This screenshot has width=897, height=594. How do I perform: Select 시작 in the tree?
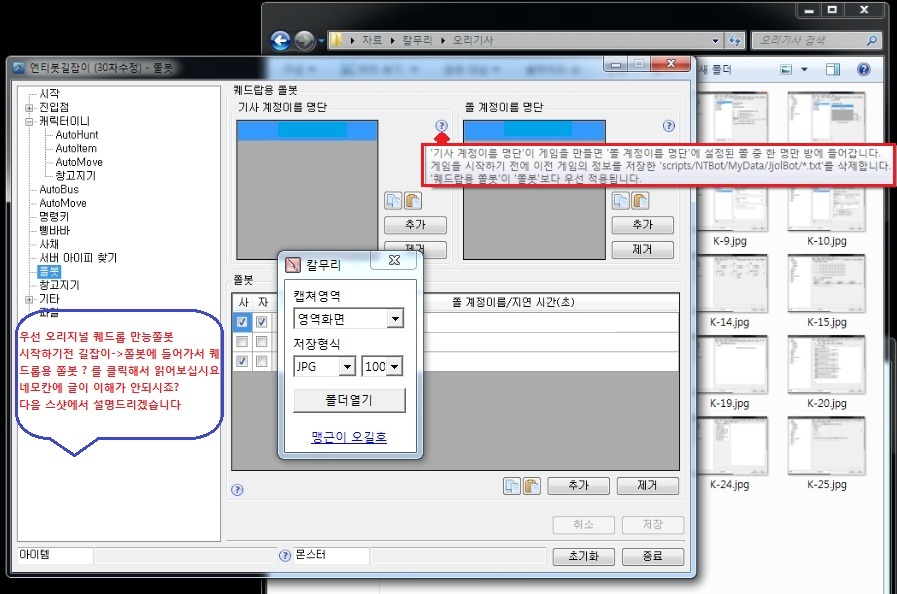tap(49, 93)
